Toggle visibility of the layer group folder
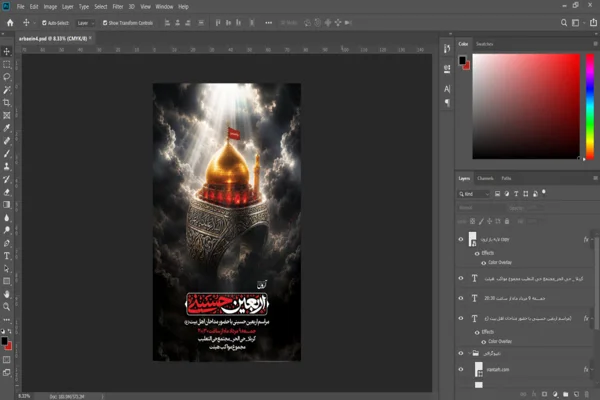 pyautogui.click(x=461, y=353)
